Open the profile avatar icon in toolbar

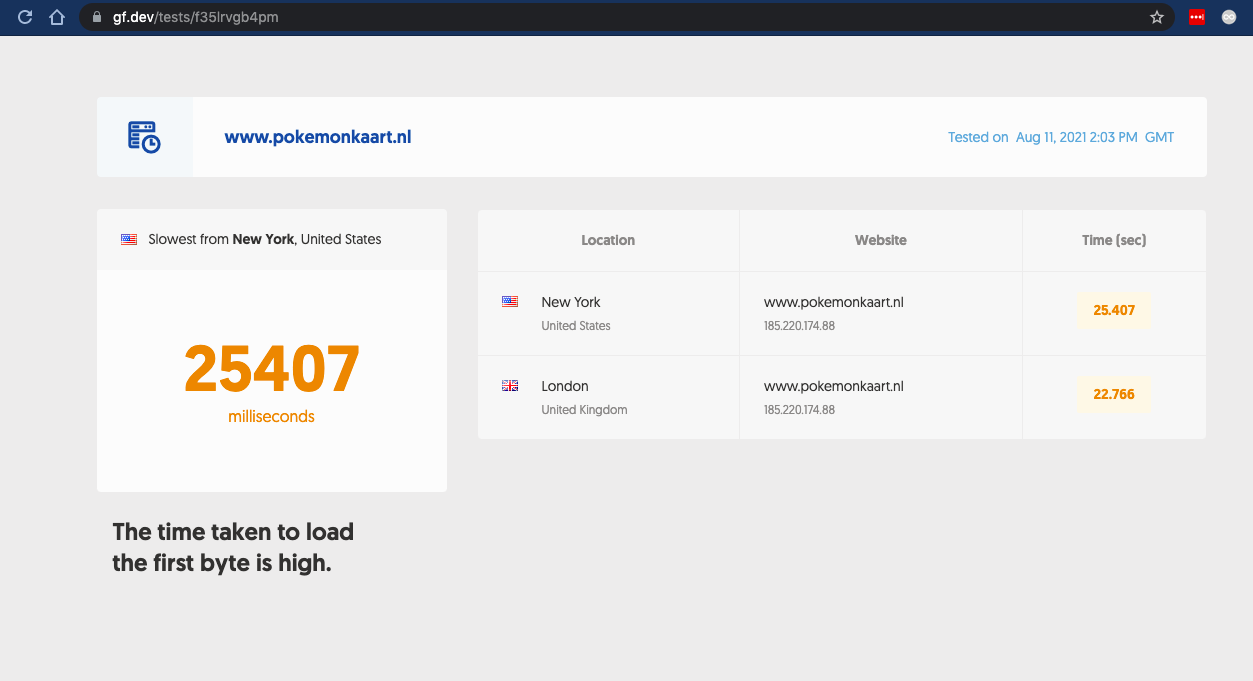1229,17
